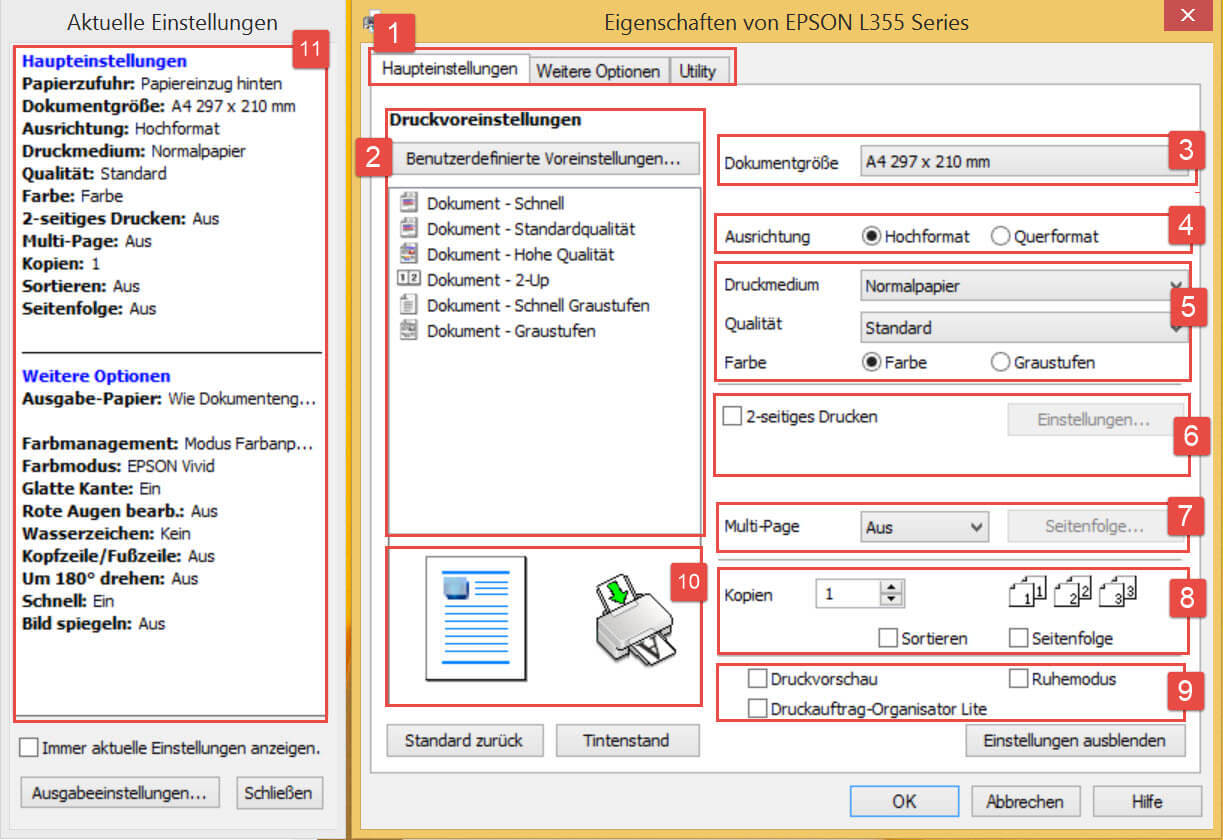Click the Dokument - Schnell preset icon
The height and width of the screenshot is (840, 1223).
[x=407, y=203]
